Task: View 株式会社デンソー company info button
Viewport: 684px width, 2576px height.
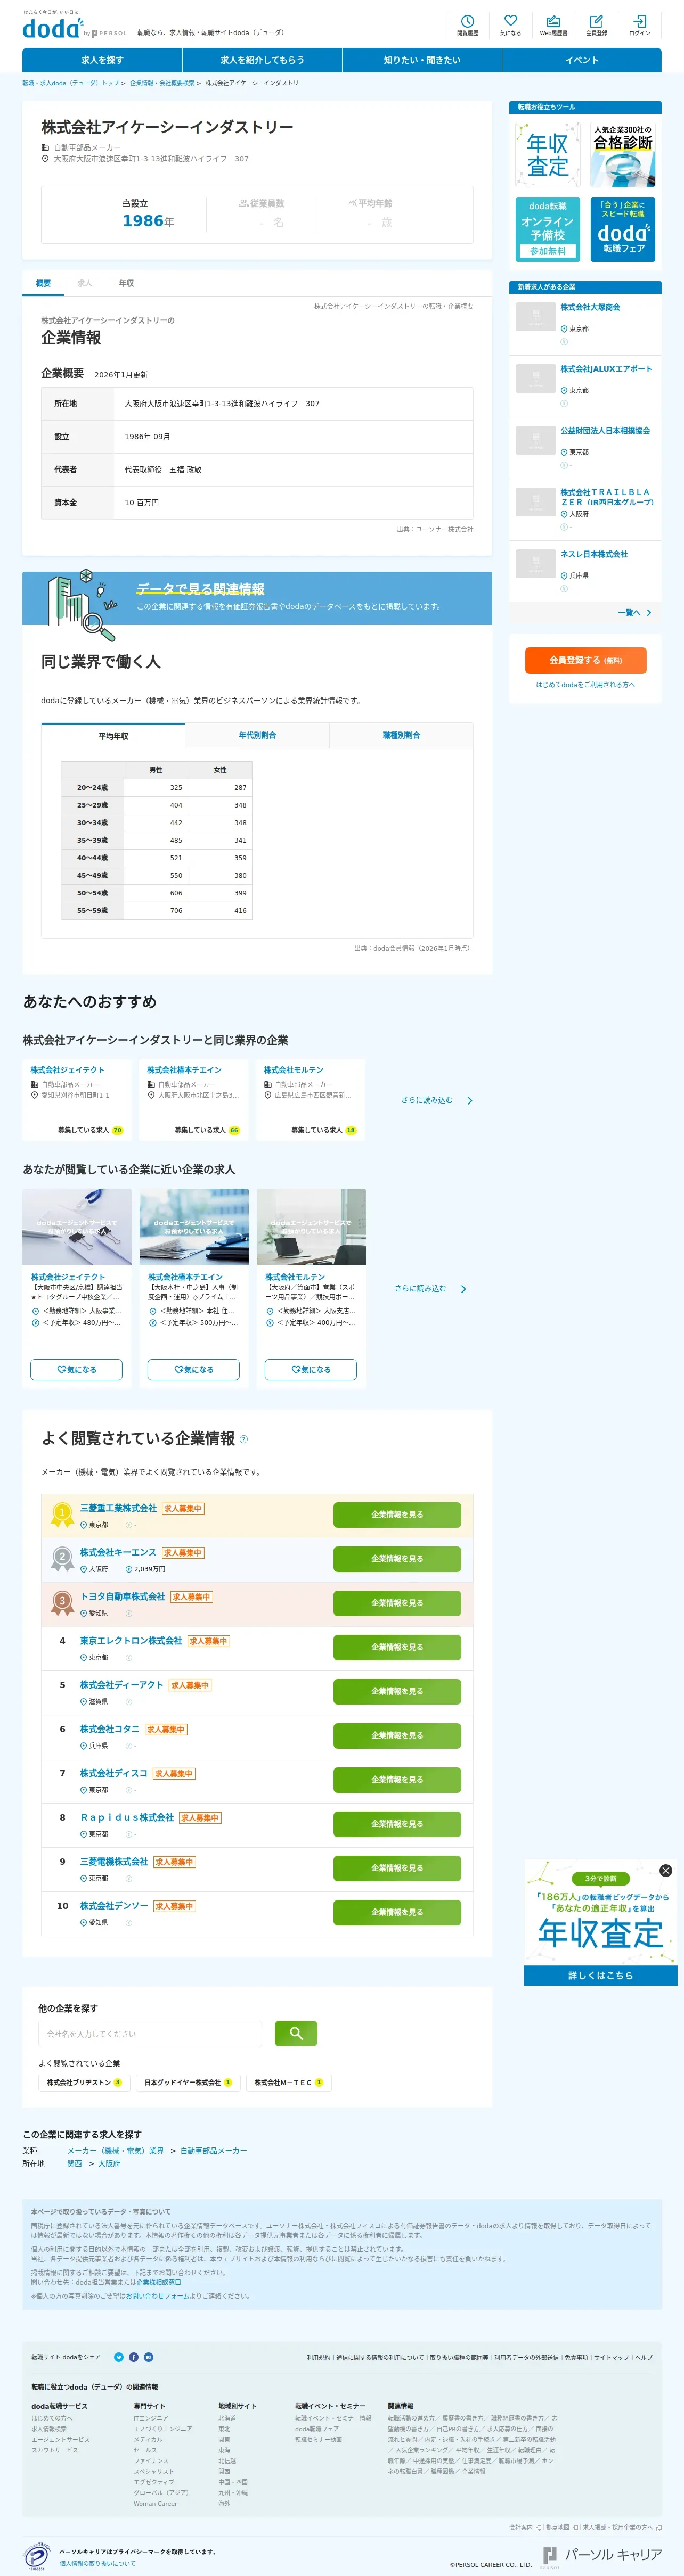Action: [x=397, y=1912]
